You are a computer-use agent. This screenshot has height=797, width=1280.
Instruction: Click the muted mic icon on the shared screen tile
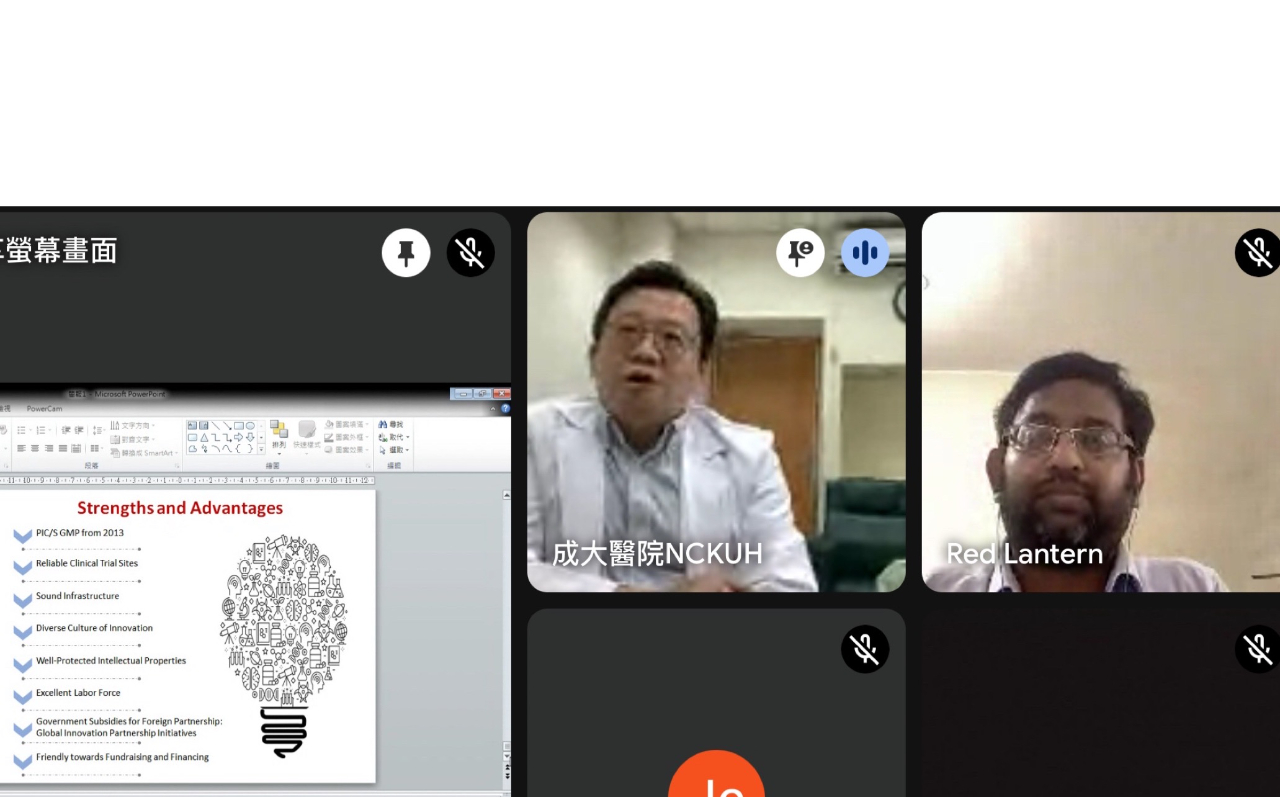coord(470,253)
